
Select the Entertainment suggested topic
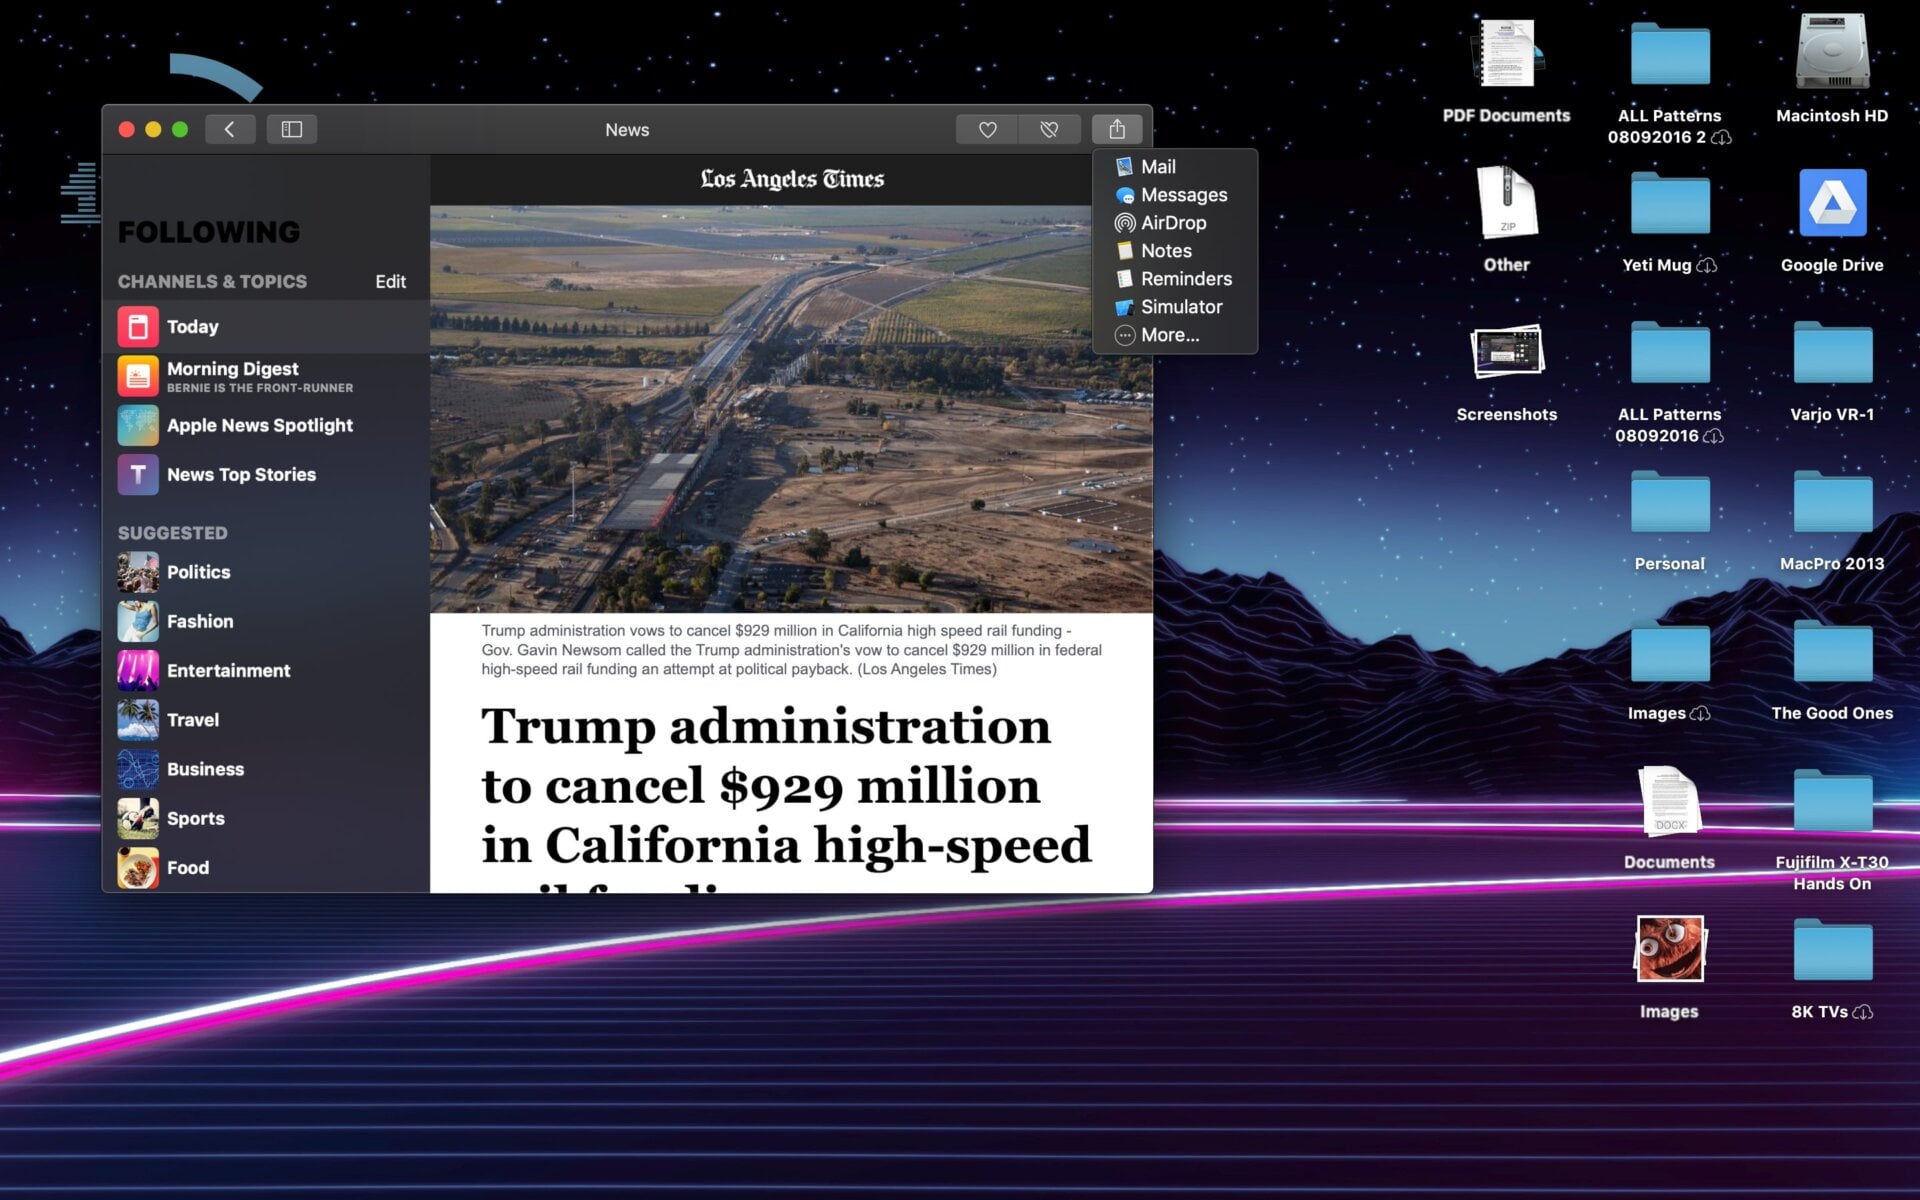click(228, 671)
